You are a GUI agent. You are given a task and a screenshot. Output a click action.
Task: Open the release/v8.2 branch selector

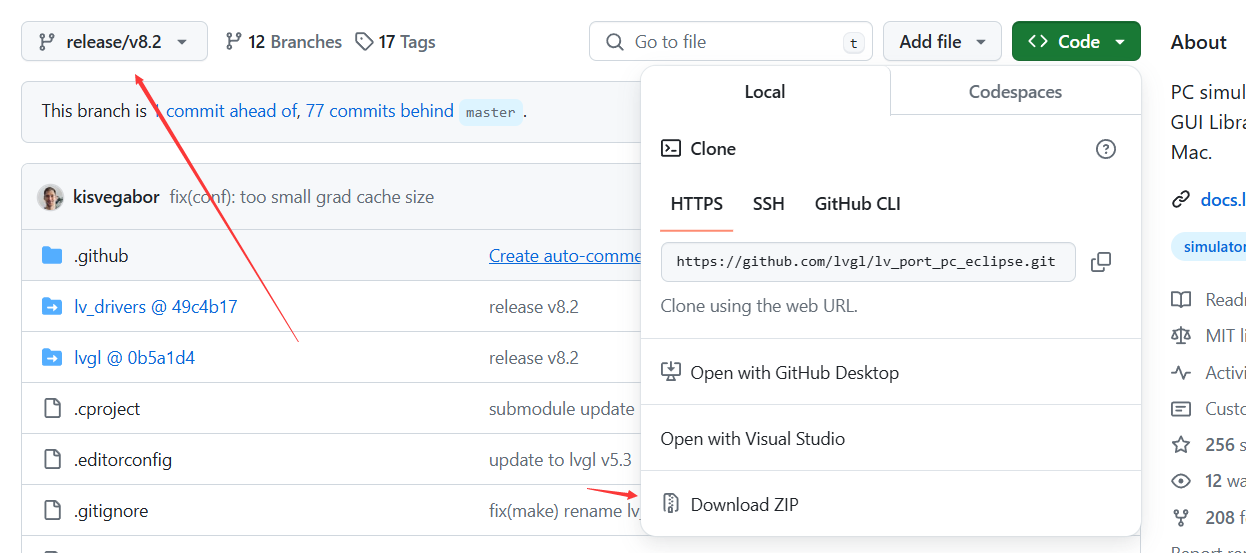coord(114,41)
